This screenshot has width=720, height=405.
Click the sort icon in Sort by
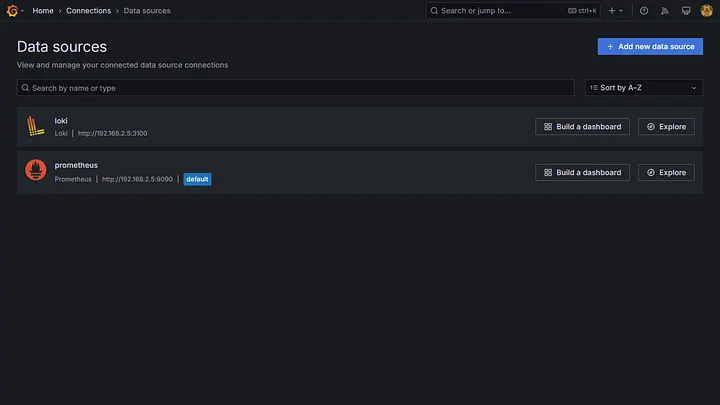pos(594,88)
